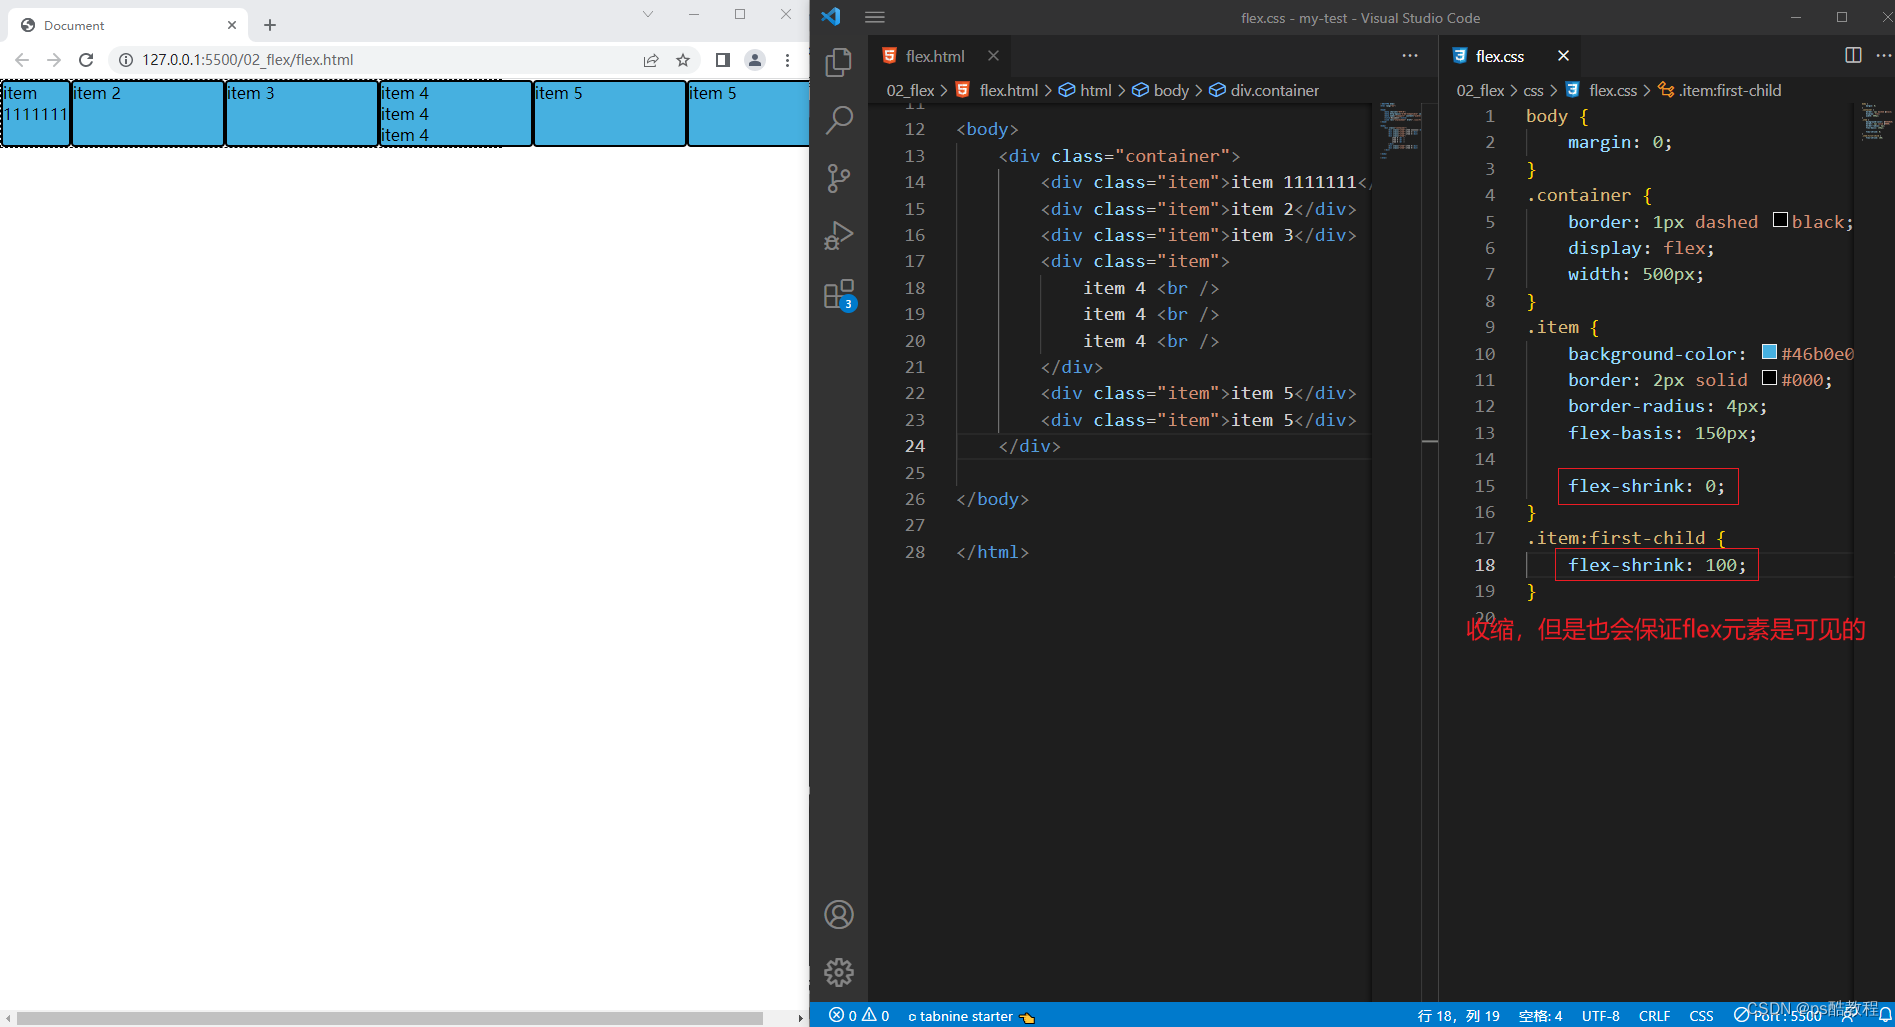
Task: Reload the flex.html page
Action: (x=86, y=60)
